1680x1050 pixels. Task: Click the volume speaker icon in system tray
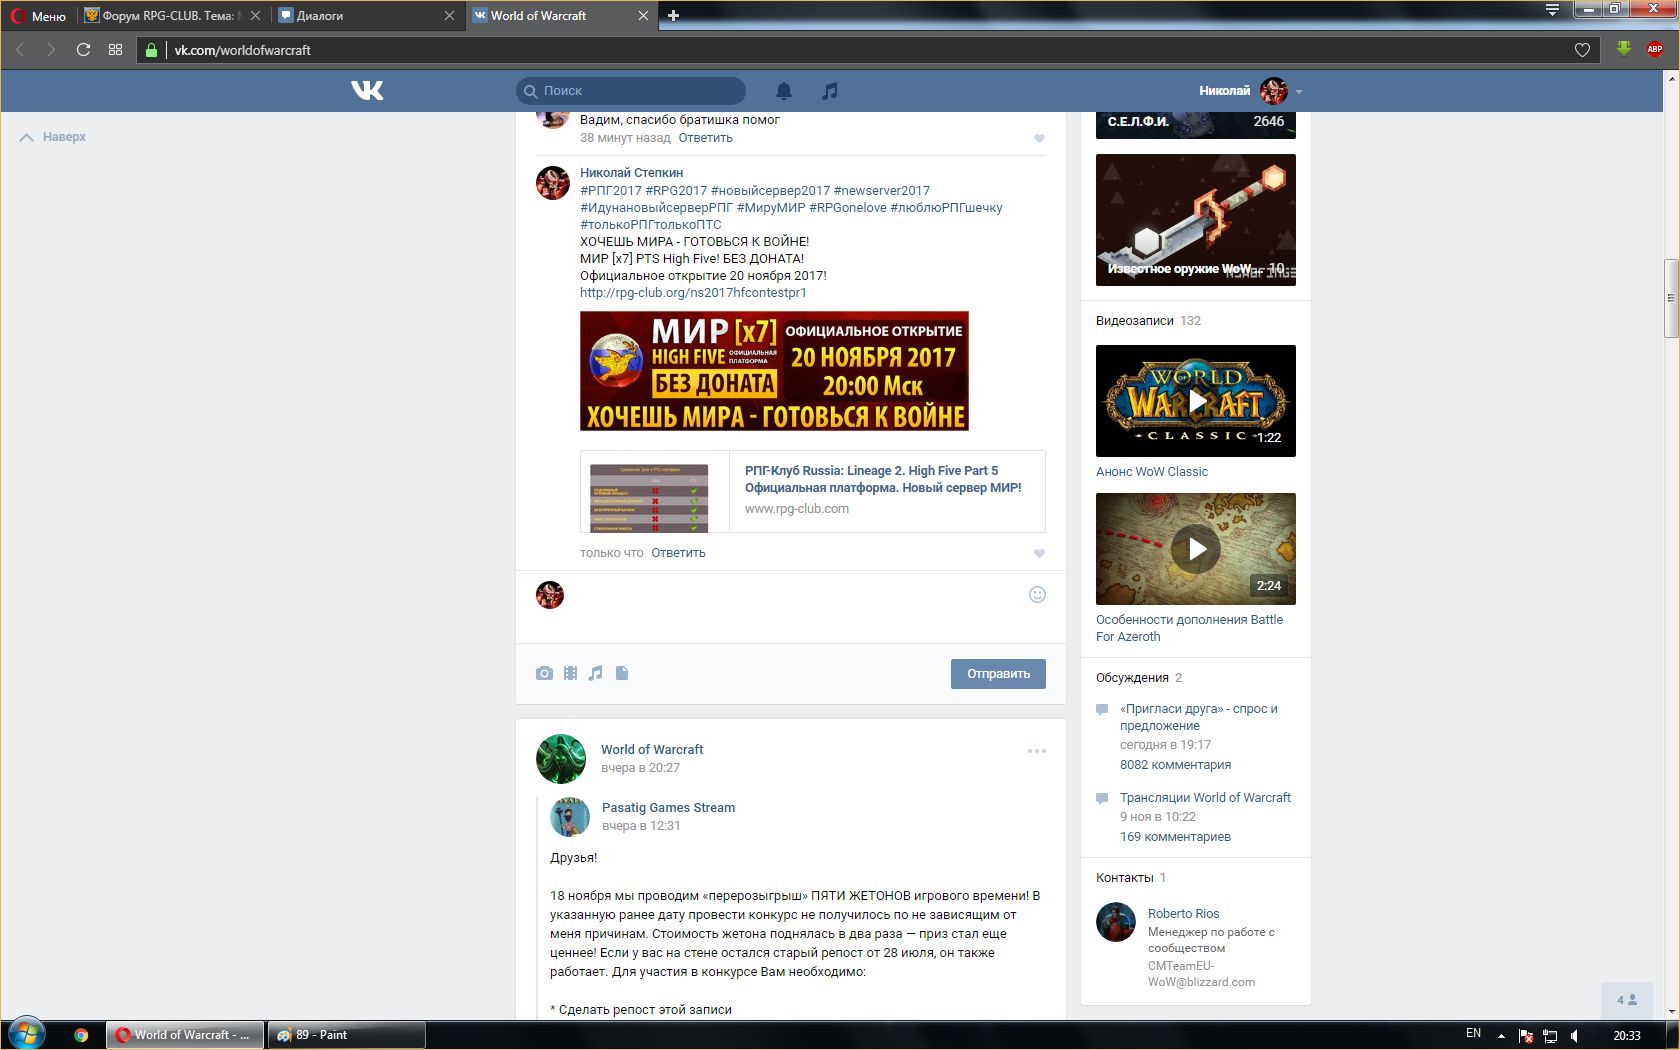1576,1036
